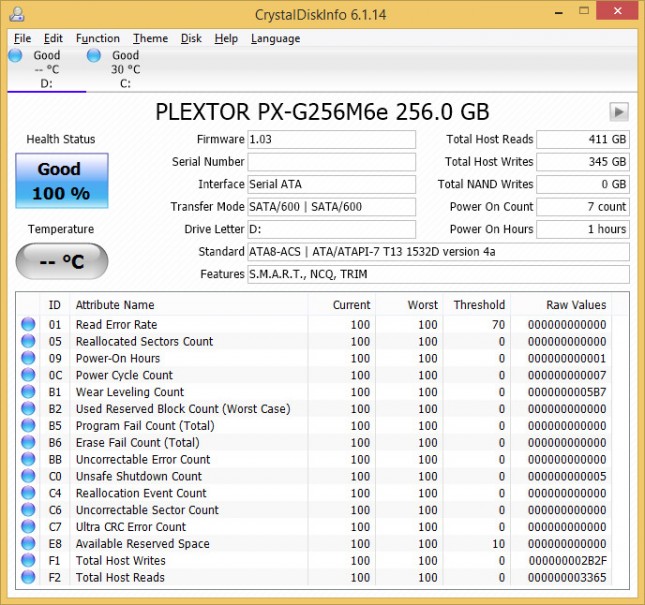Select the 'Available Reserved Space' attribute text
The height and width of the screenshot is (605, 645).
coord(142,544)
